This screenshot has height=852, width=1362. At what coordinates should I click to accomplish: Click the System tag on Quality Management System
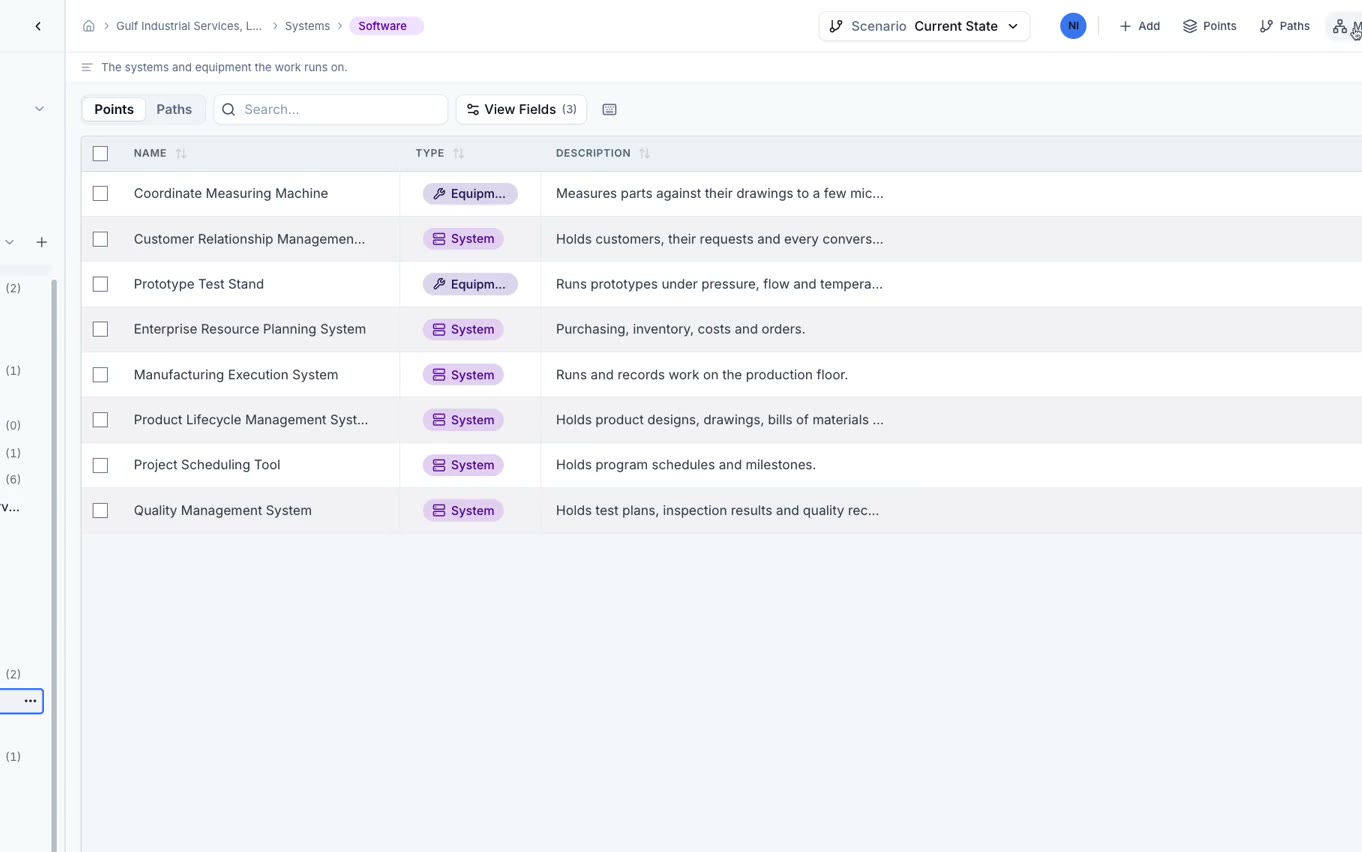463,510
